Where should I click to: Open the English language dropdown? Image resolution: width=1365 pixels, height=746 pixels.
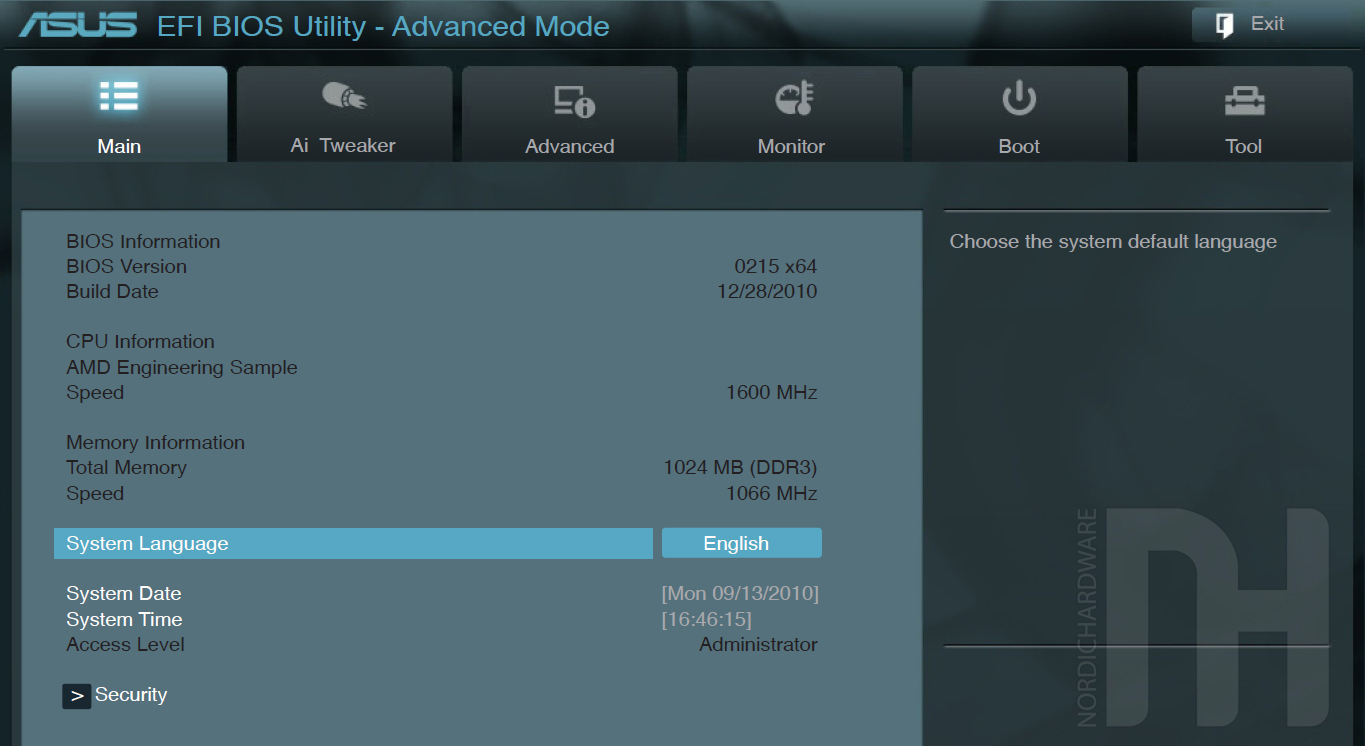741,543
